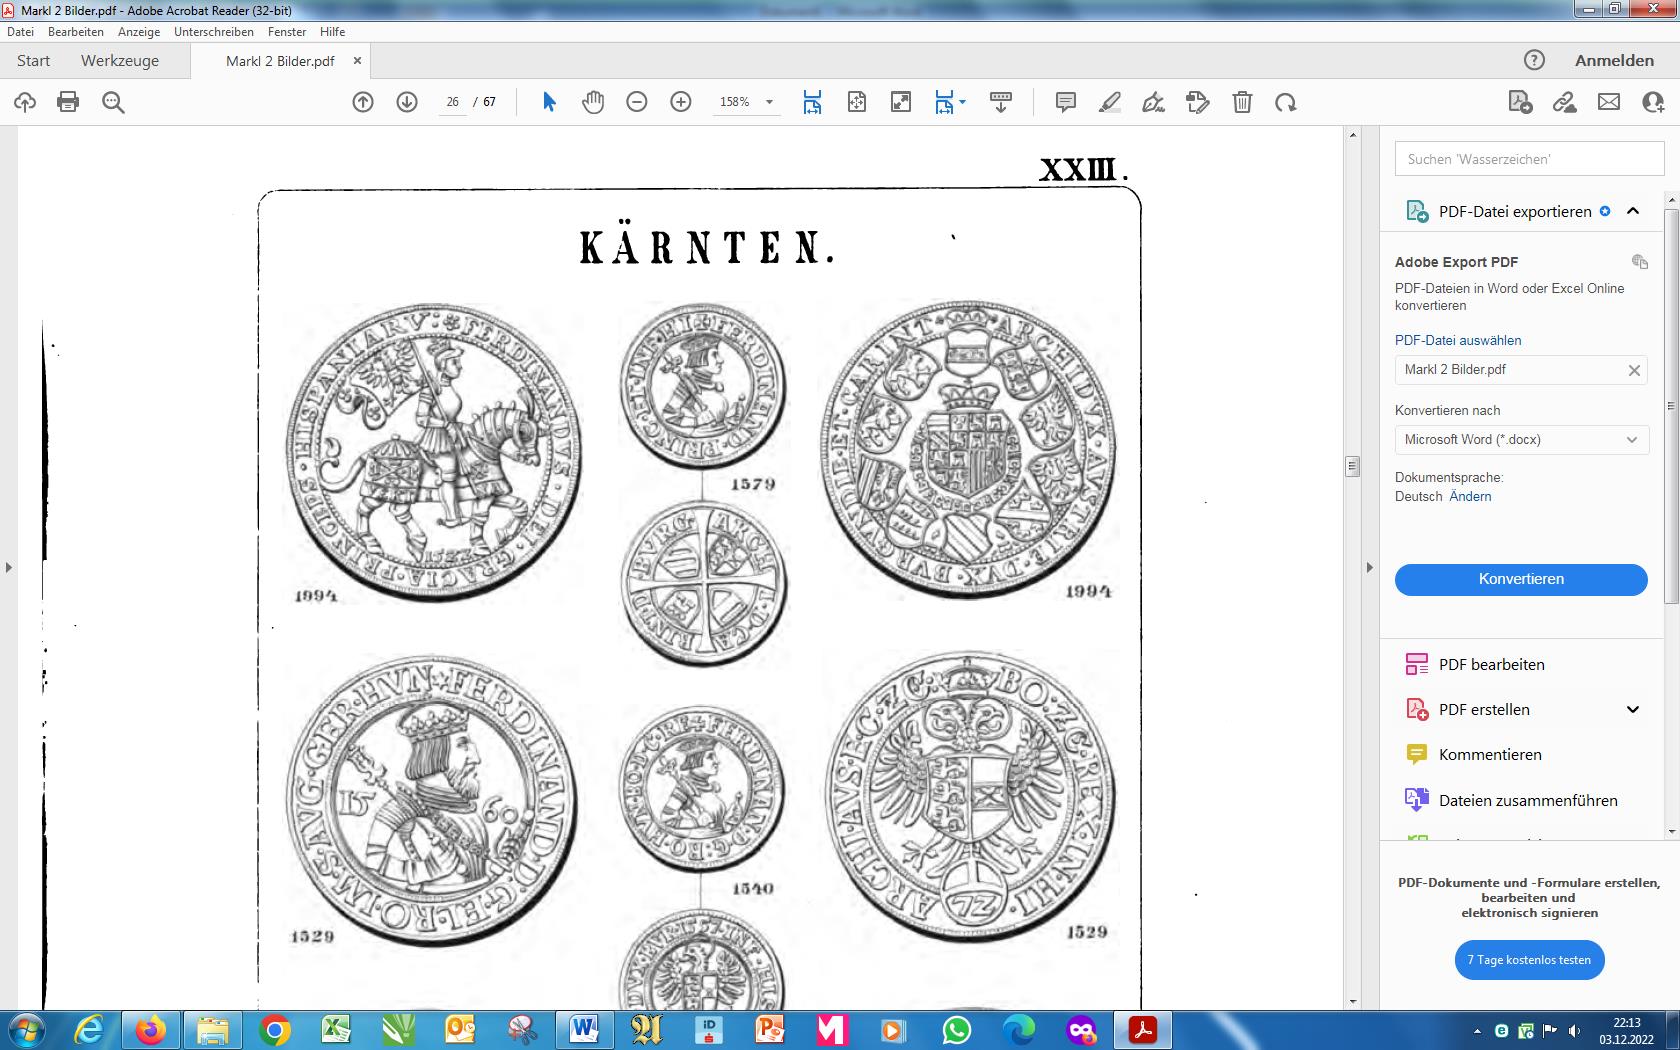Click the Konvertieren button
Viewport: 1680px width, 1050px height.
pos(1521,579)
